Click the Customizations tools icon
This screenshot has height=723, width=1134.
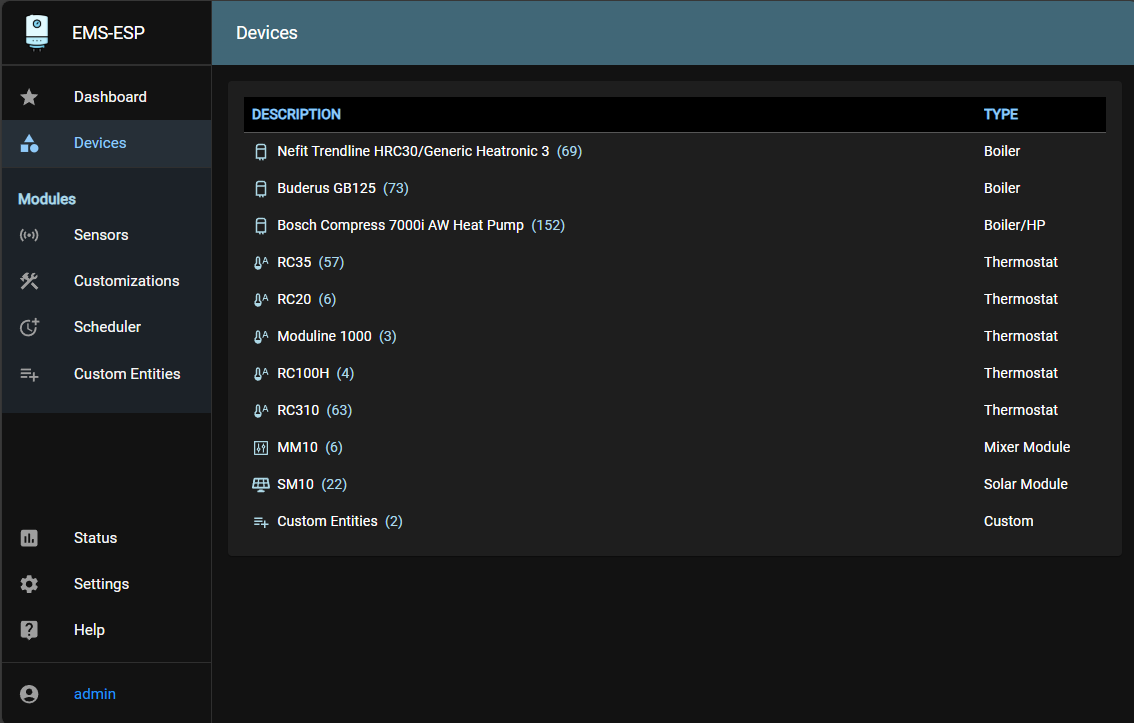click(28, 280)
